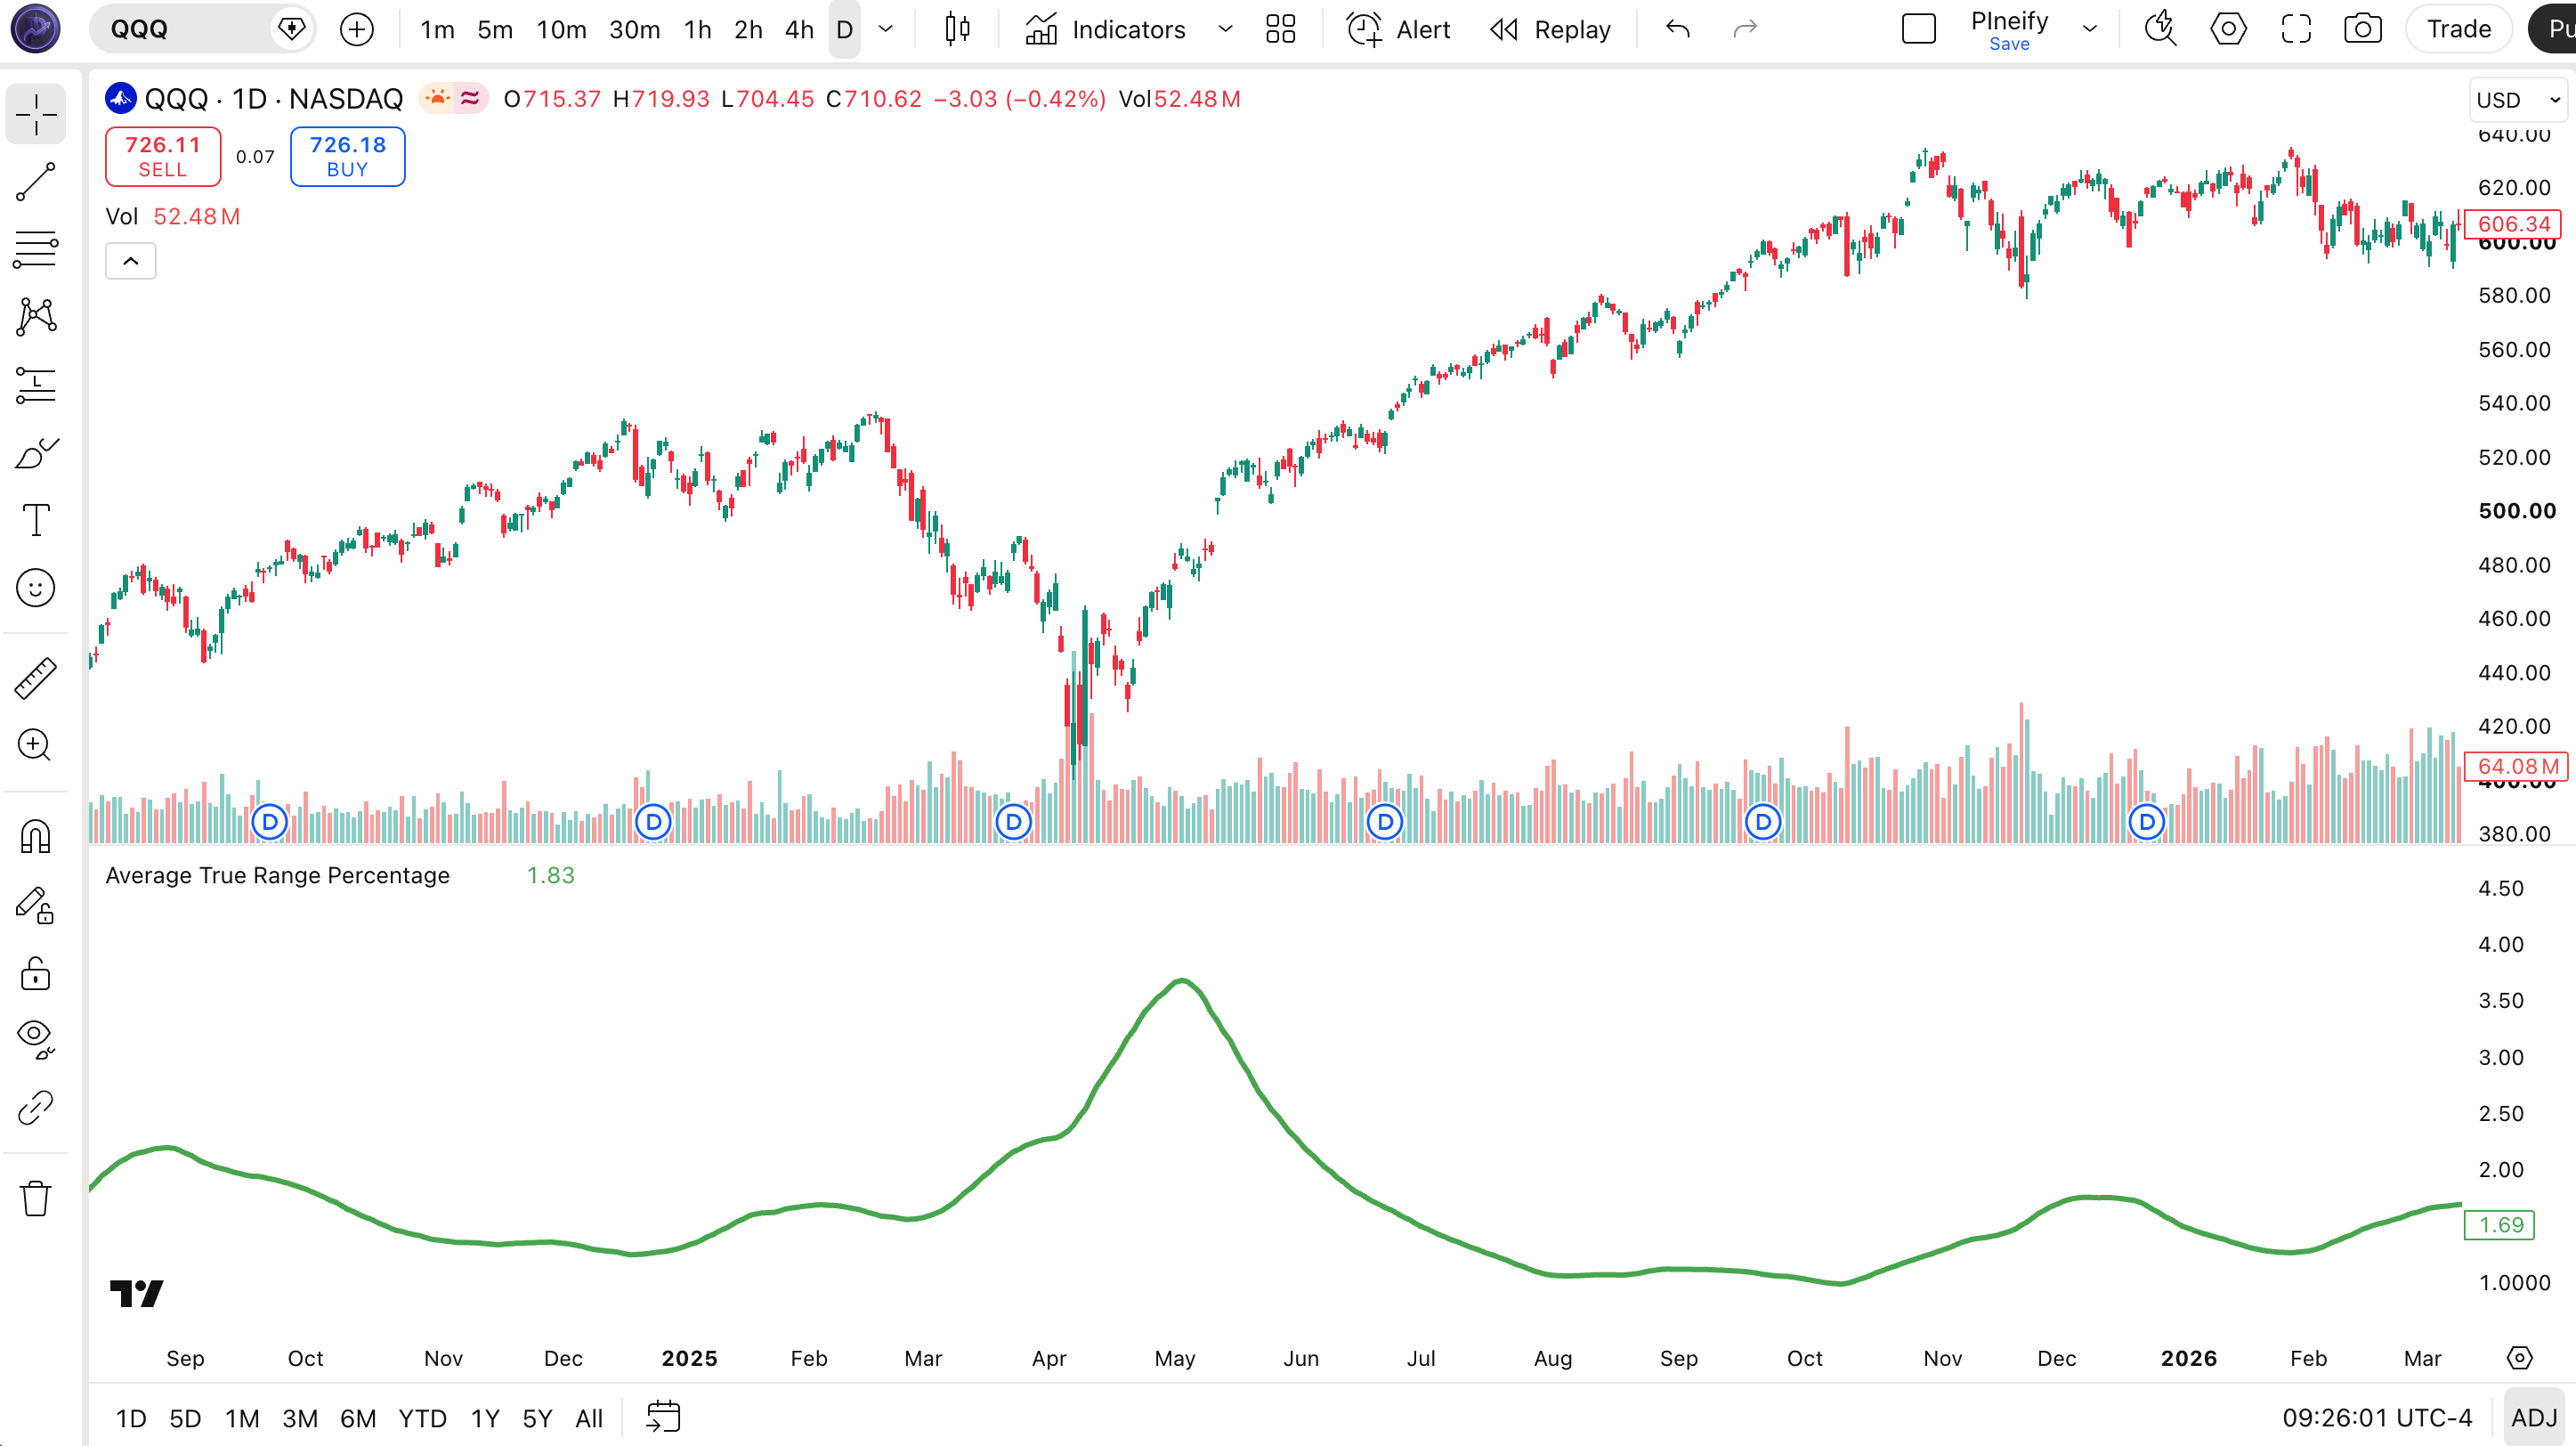This screenshot has height=1446, width=2576.
Task: Take a chart snapshot with camera icon
Action: click(2363, 29)
